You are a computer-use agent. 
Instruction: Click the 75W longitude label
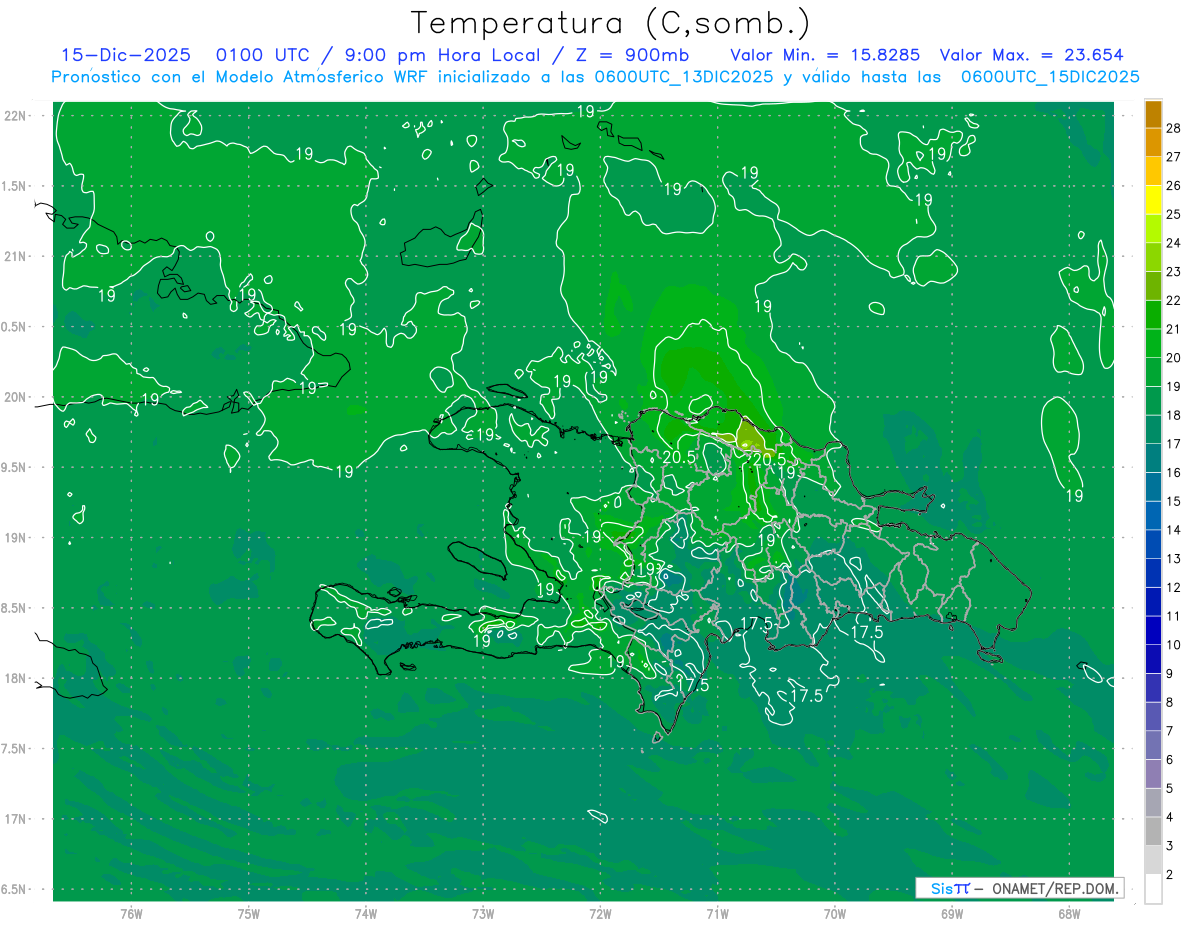coord(249,914)
